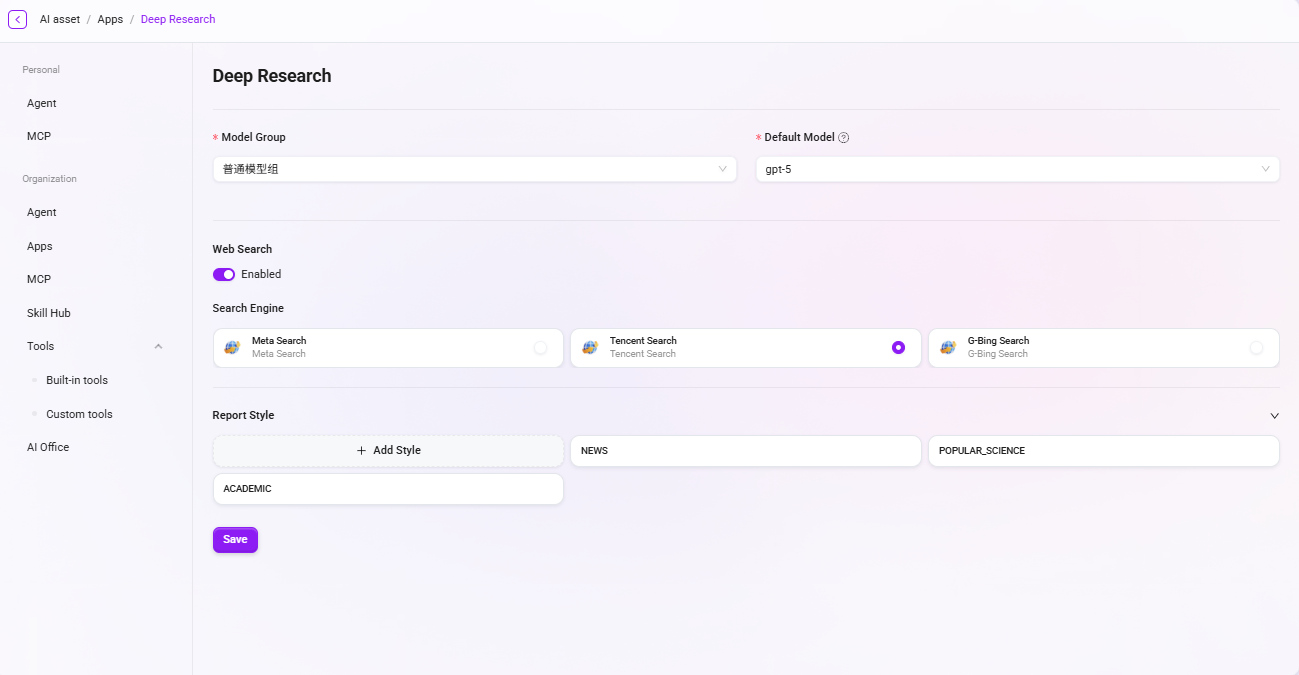Collapse the Report Style section chevron

[1274, 415]
